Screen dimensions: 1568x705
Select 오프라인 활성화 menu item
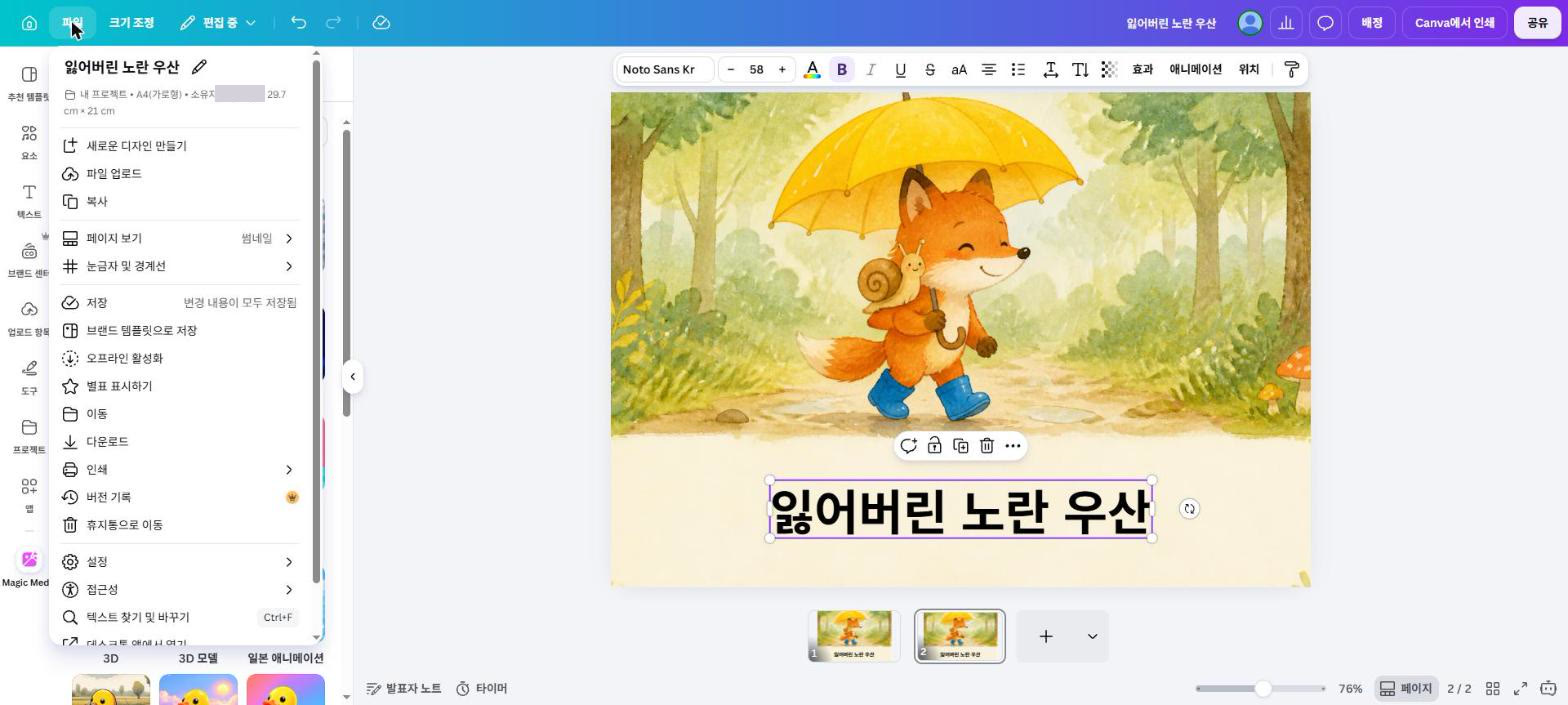tap(180, 358)
